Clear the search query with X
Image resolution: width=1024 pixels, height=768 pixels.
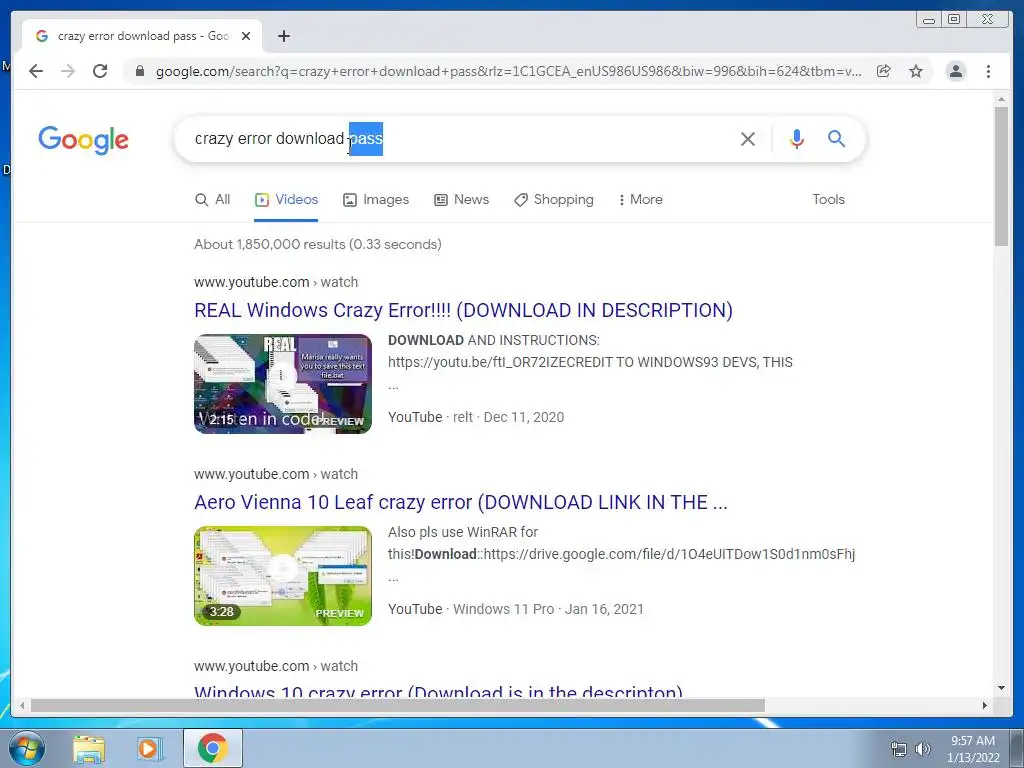point(748,138)
